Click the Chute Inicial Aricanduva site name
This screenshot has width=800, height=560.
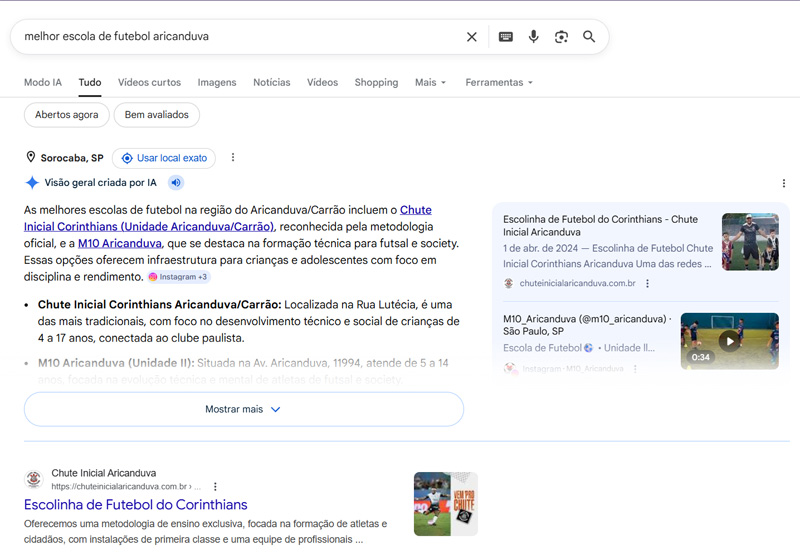[104, 473]
